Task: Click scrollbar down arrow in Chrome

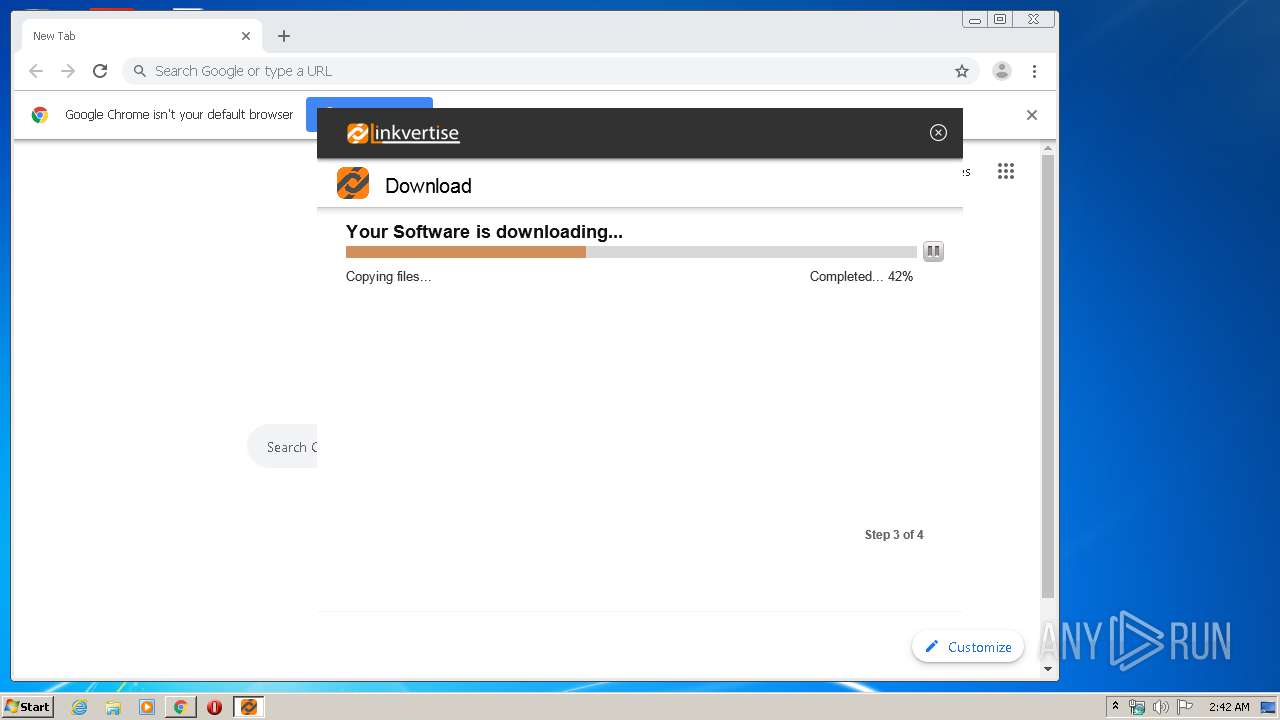Action: (1048, 669)
